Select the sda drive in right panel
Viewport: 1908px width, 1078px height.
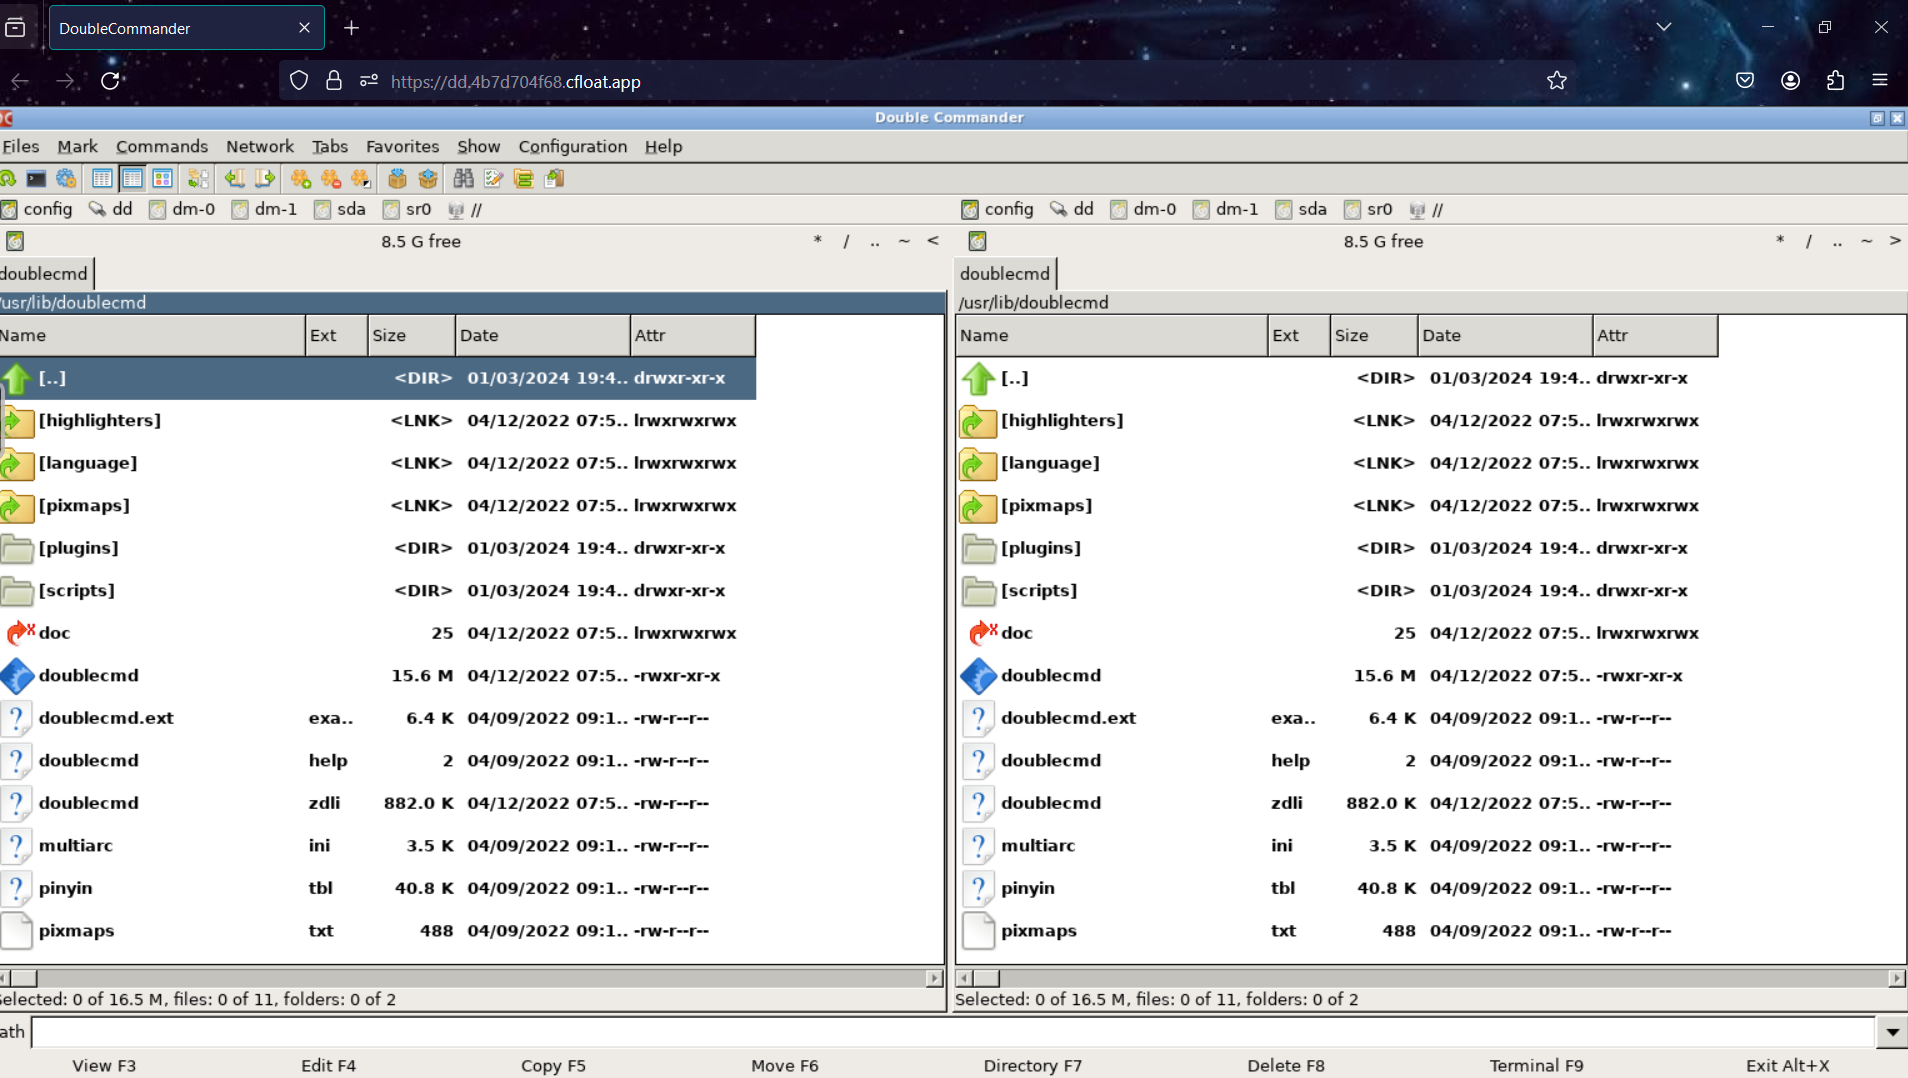click(x=1300, y=209)
